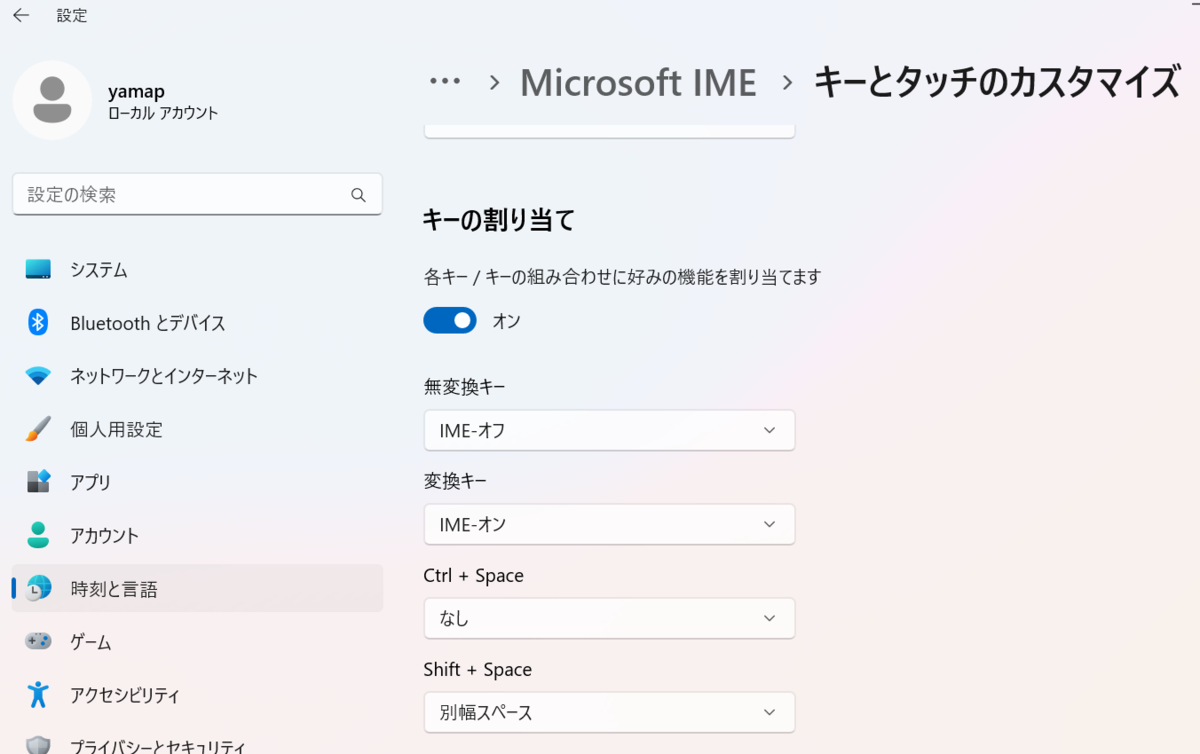The image size is (1200, 754).
Task: Open the 無変換キー dropdown
Action: click(x=609, y=430)
